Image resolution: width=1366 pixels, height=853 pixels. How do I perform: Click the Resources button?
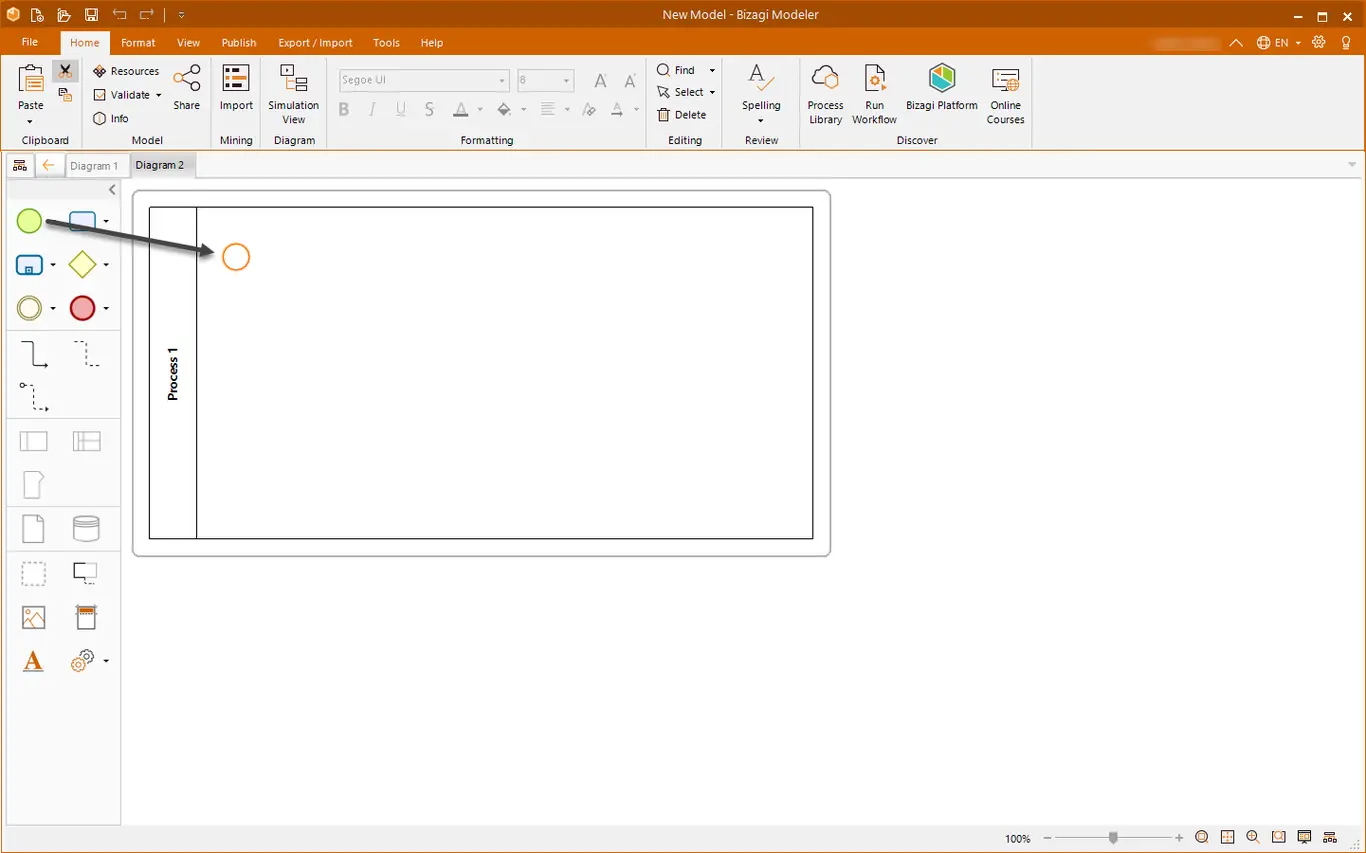(x=127, y=71)
